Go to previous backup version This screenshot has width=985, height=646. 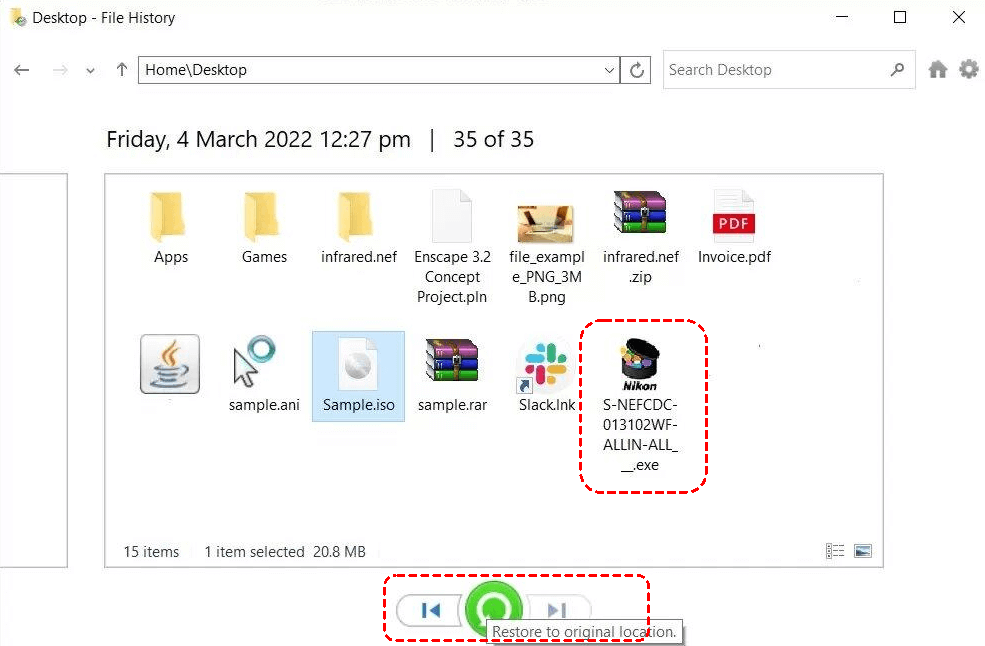(x=430, y=610)
